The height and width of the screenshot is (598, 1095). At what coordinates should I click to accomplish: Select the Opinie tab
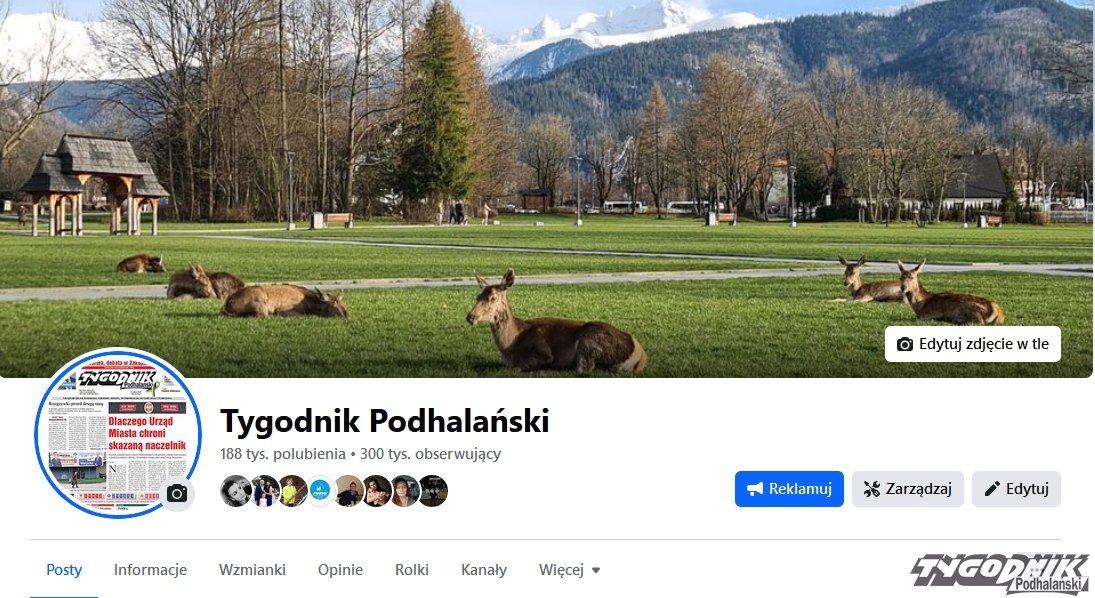(340, 570)
